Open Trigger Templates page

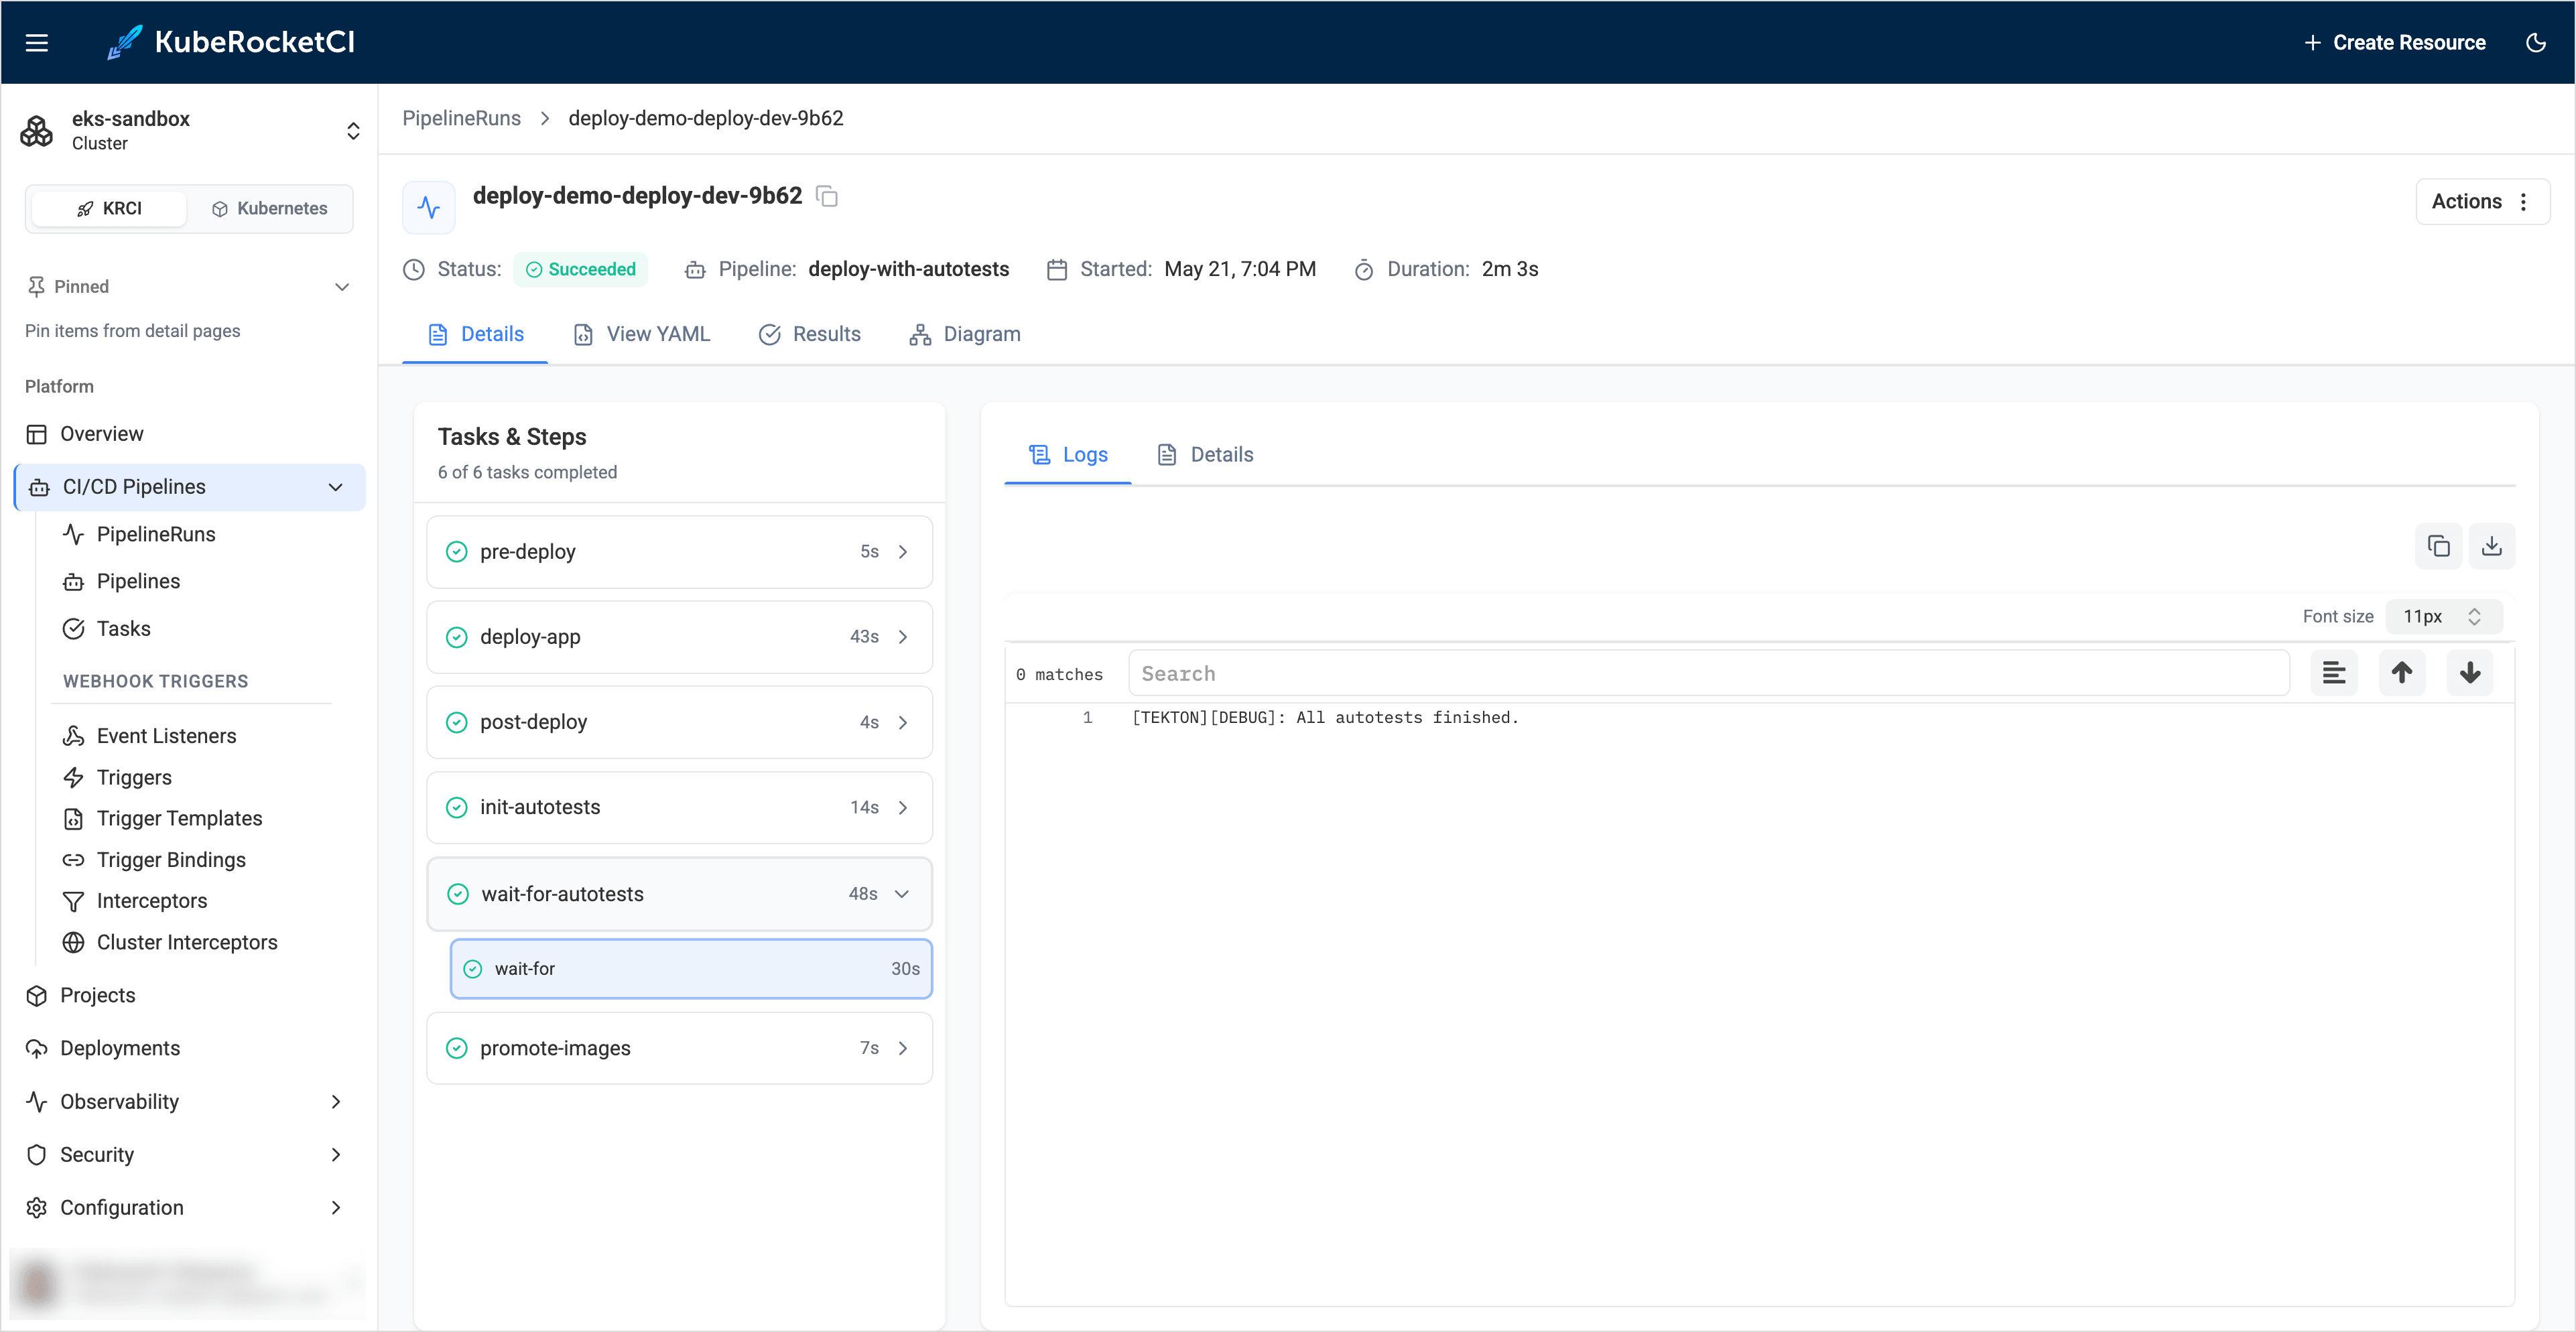pos(179,818)
